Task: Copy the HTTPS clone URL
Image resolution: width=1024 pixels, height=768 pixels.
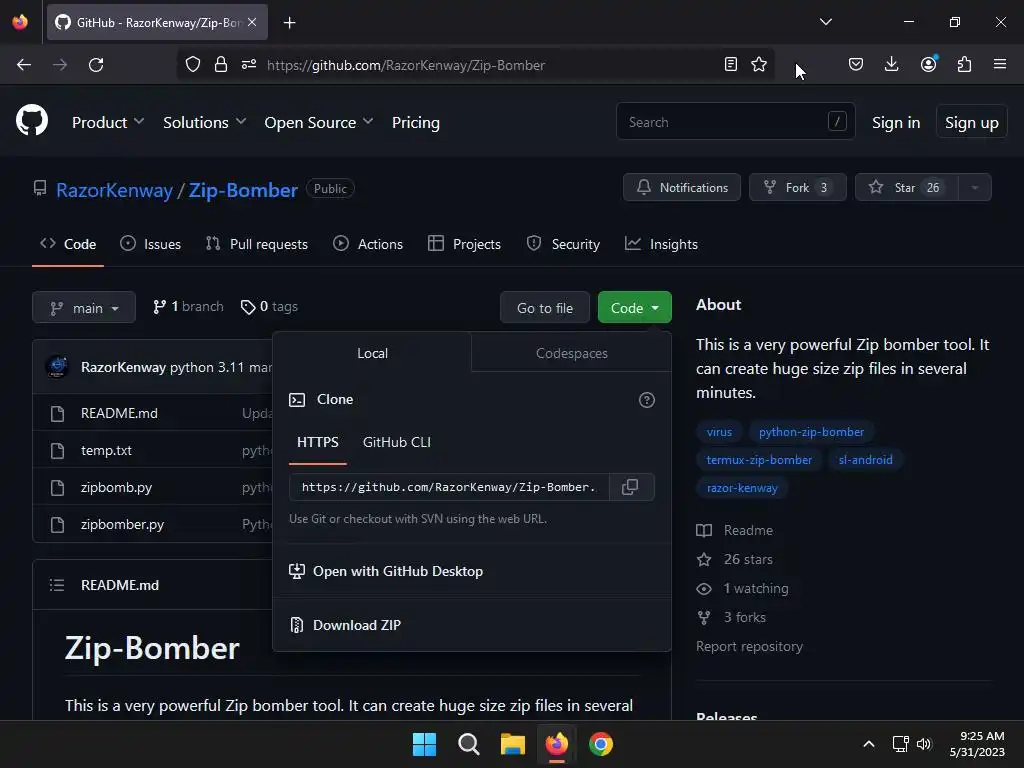Action: [630, 487]
